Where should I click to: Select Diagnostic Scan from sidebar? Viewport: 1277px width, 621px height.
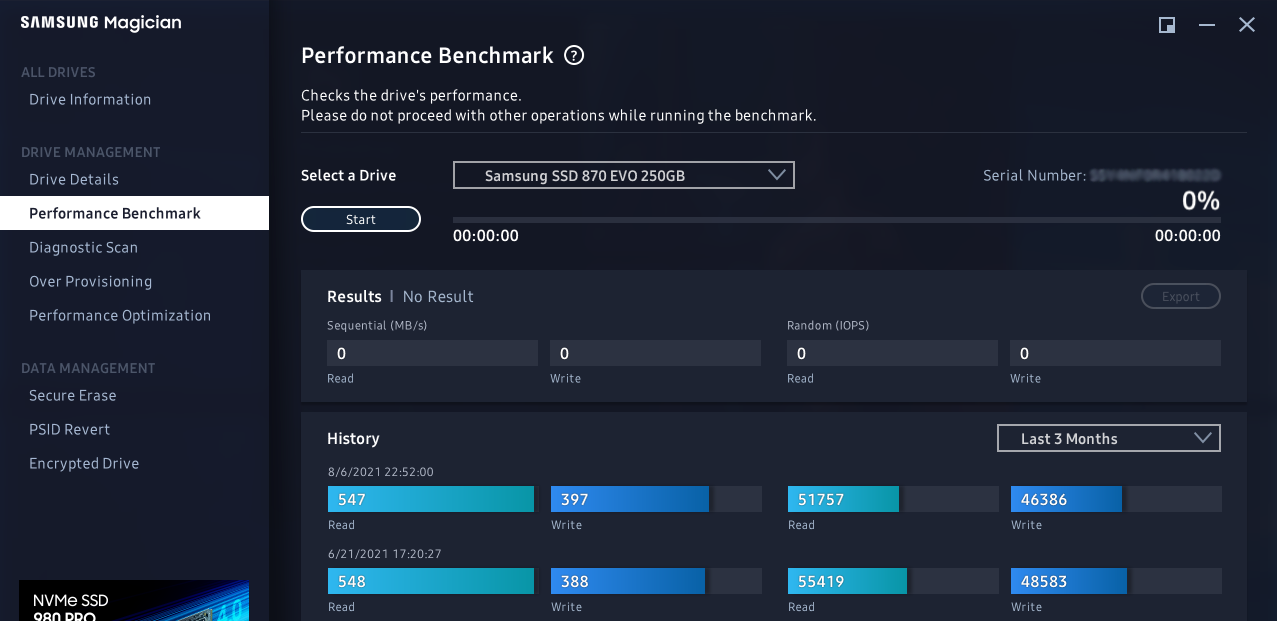tap(83, 247)
